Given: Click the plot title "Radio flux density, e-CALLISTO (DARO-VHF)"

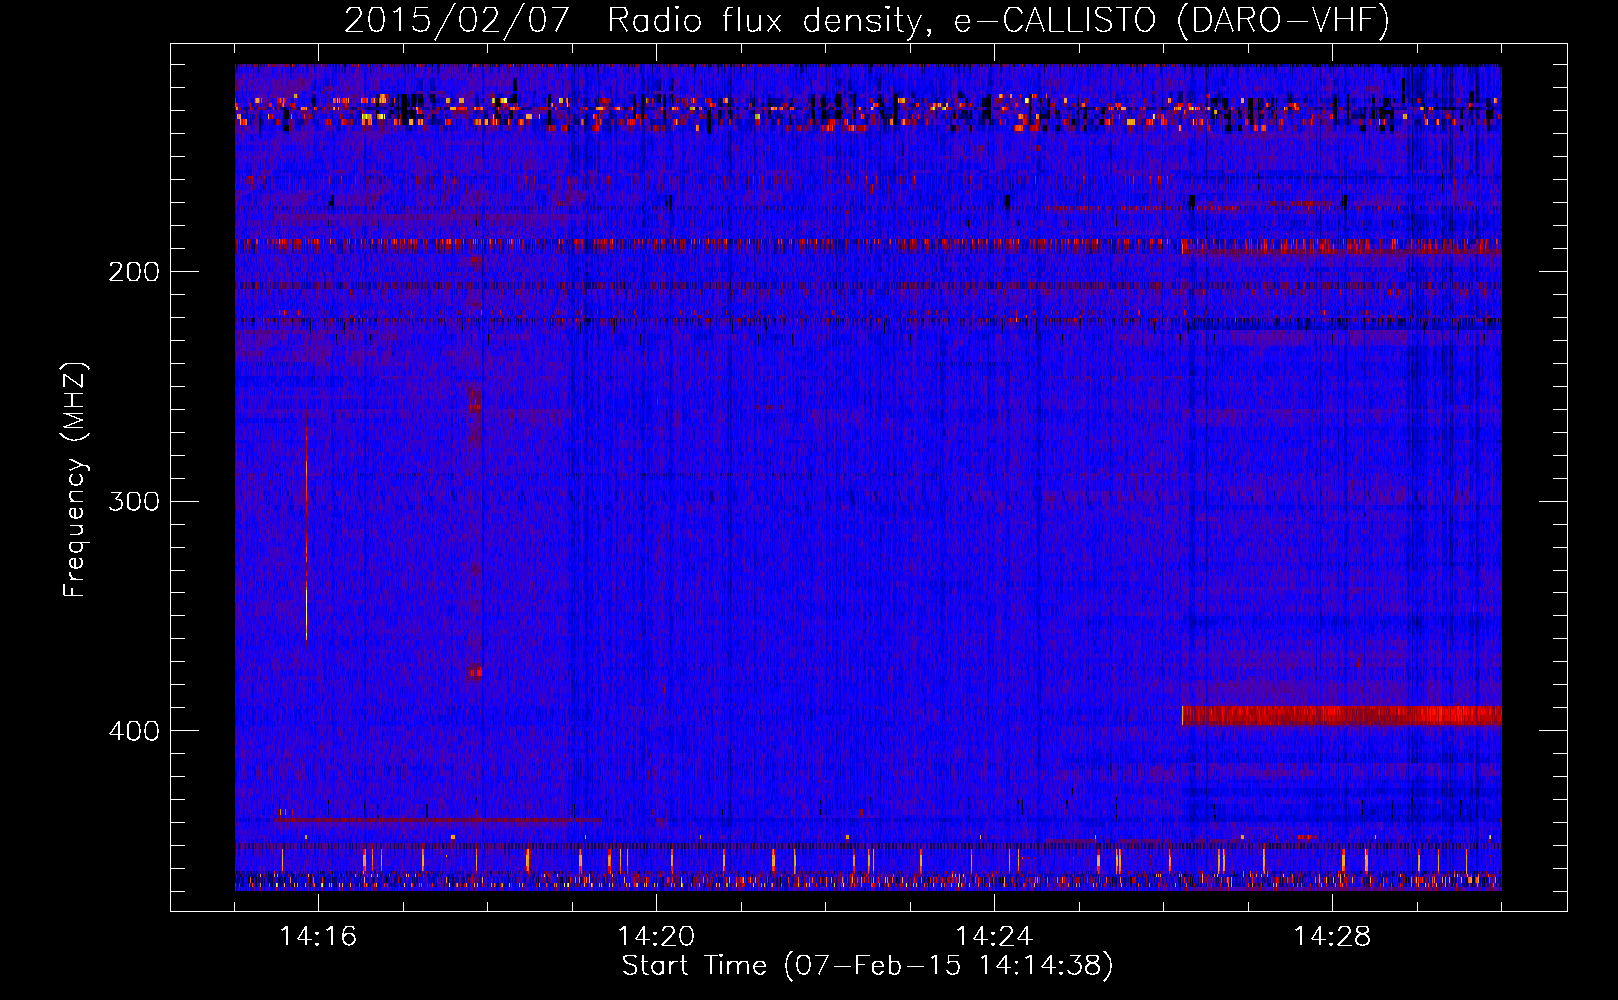Looking at the screenshot, I should [x=998, y=20].
